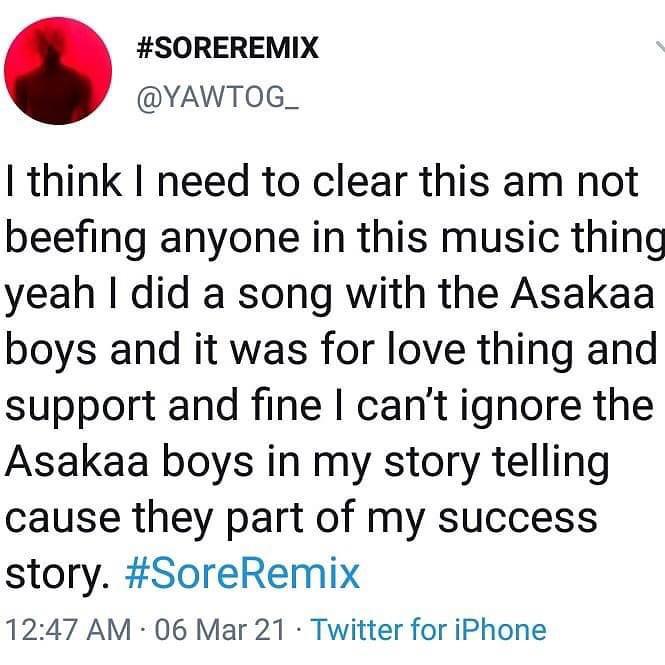The height and width of the screenshot is (665, 665).
Task: Select the word 'success' in the tweet
Action: (517, 520)
